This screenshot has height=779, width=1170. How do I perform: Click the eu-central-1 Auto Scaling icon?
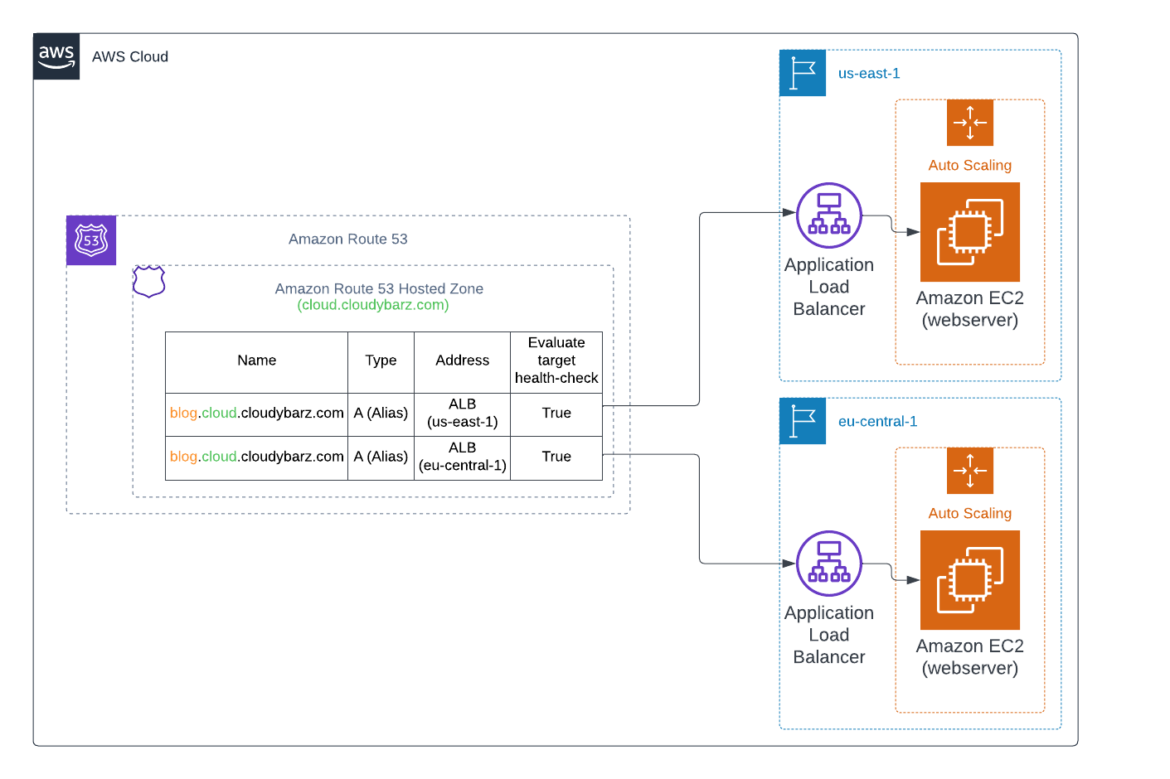[969, 470]
